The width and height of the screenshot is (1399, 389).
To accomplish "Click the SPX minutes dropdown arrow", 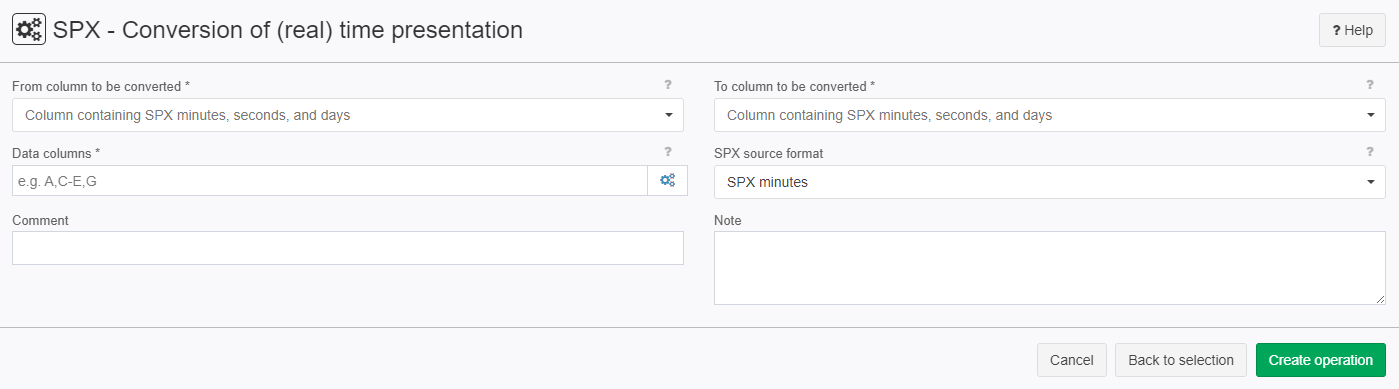I will click(x=1370, y=182).
